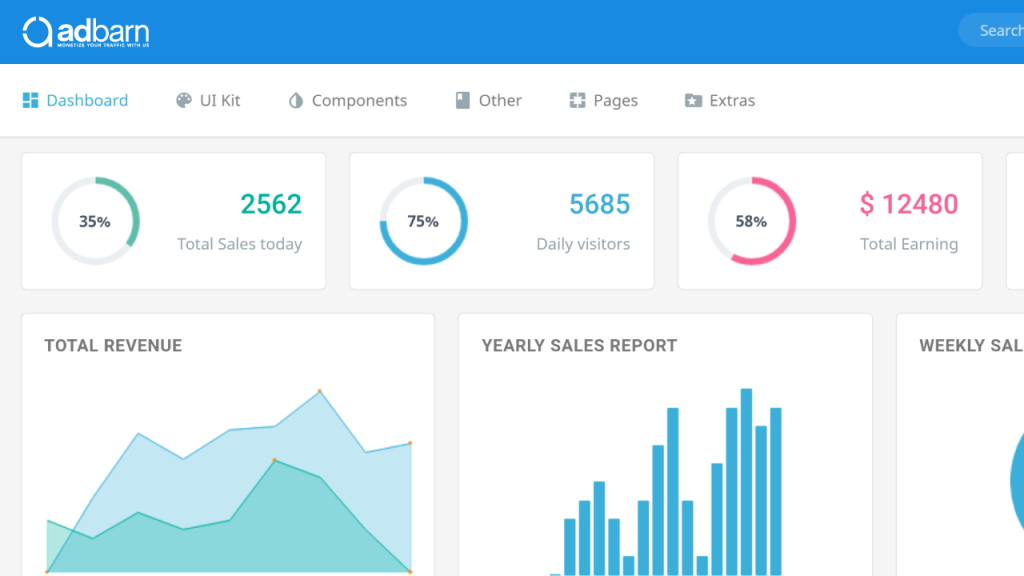Click the Extras star folder icon
This screenshot has height=576, width=1024.
pos(693,100)
